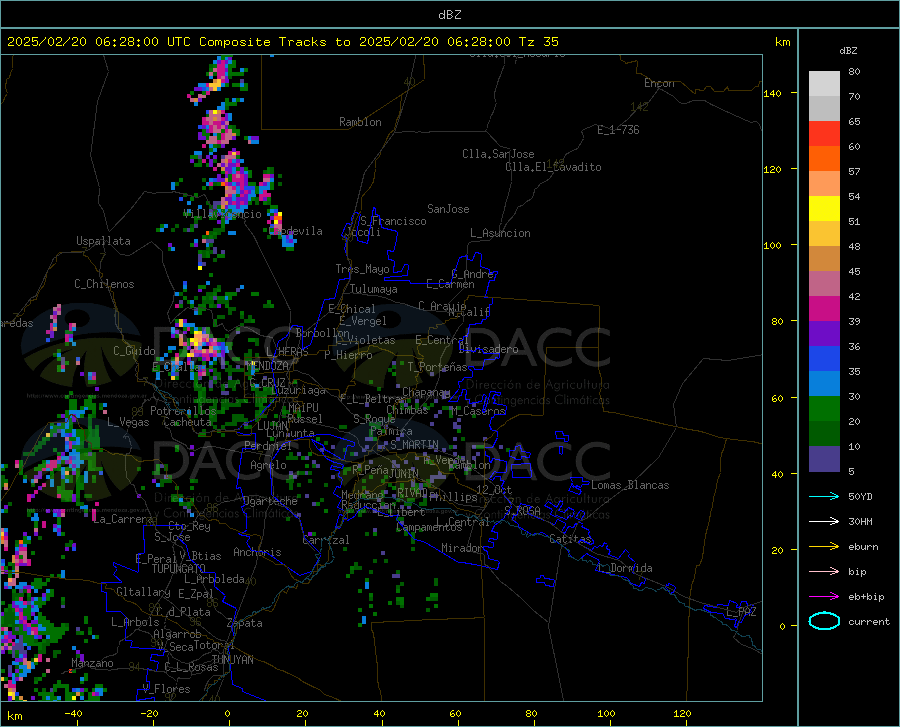Click the 'TUPUNGATO' place label
The width and height of the screenshot is (900, 727).
point(179,569)
